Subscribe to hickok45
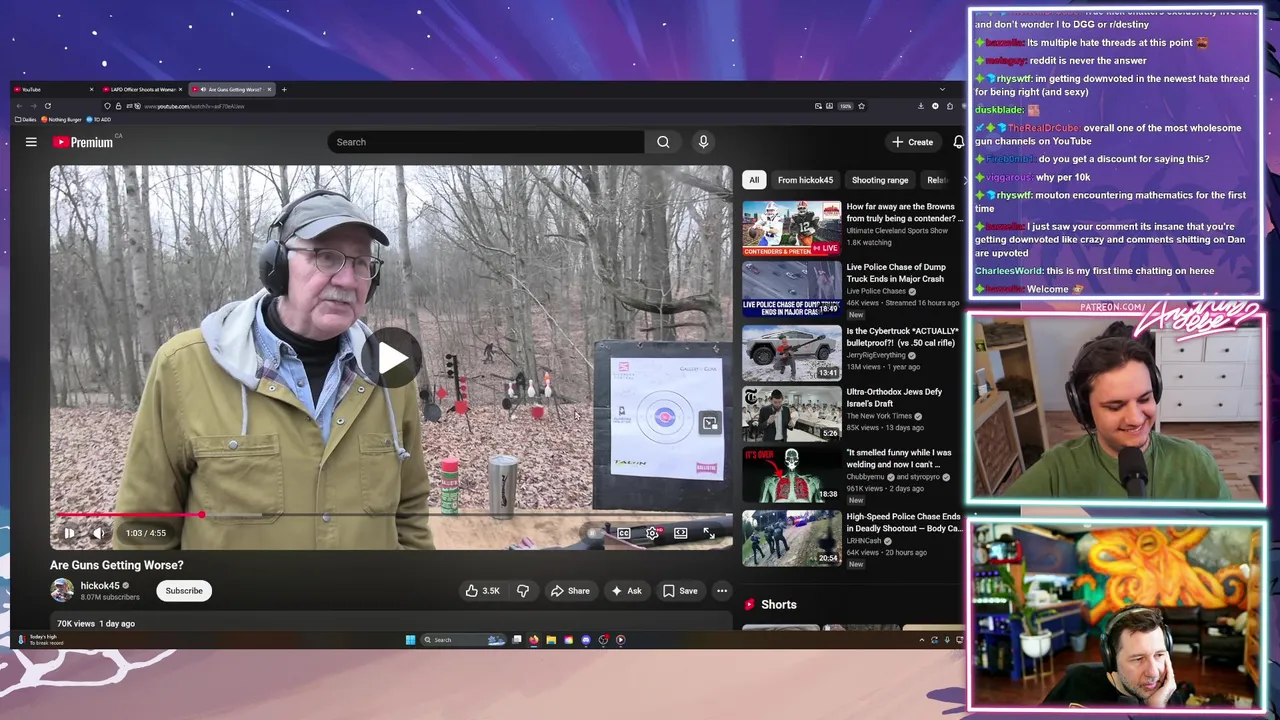Viewport: 1280px width, 720px height. click(184, 591)
